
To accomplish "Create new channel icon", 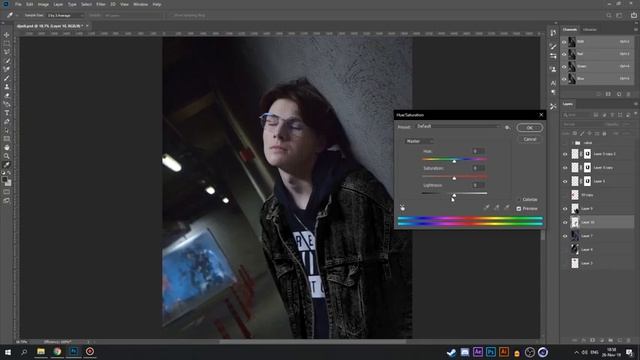I will point(619,94).
